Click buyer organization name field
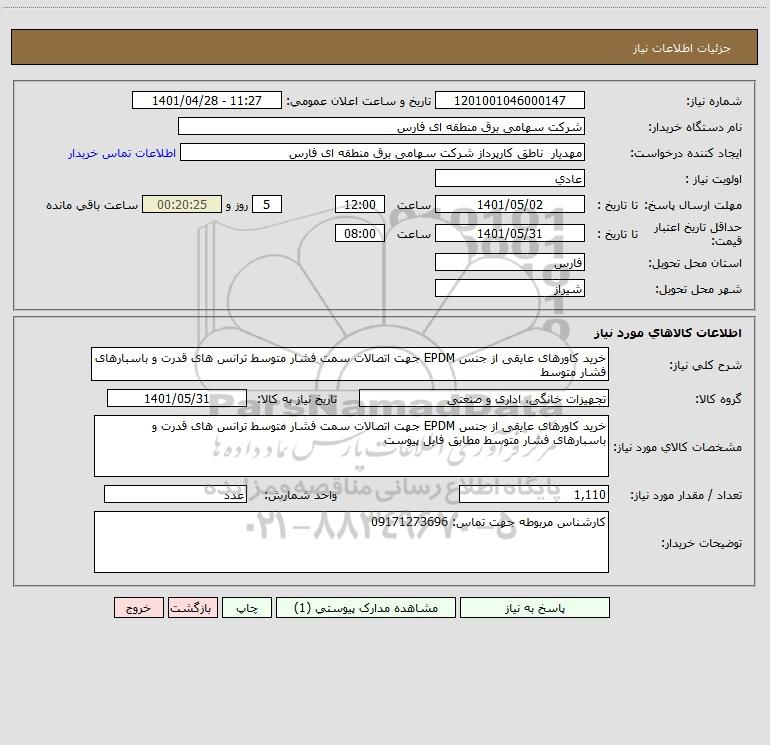This screenshot has width=770, height=745. [381, 126]
